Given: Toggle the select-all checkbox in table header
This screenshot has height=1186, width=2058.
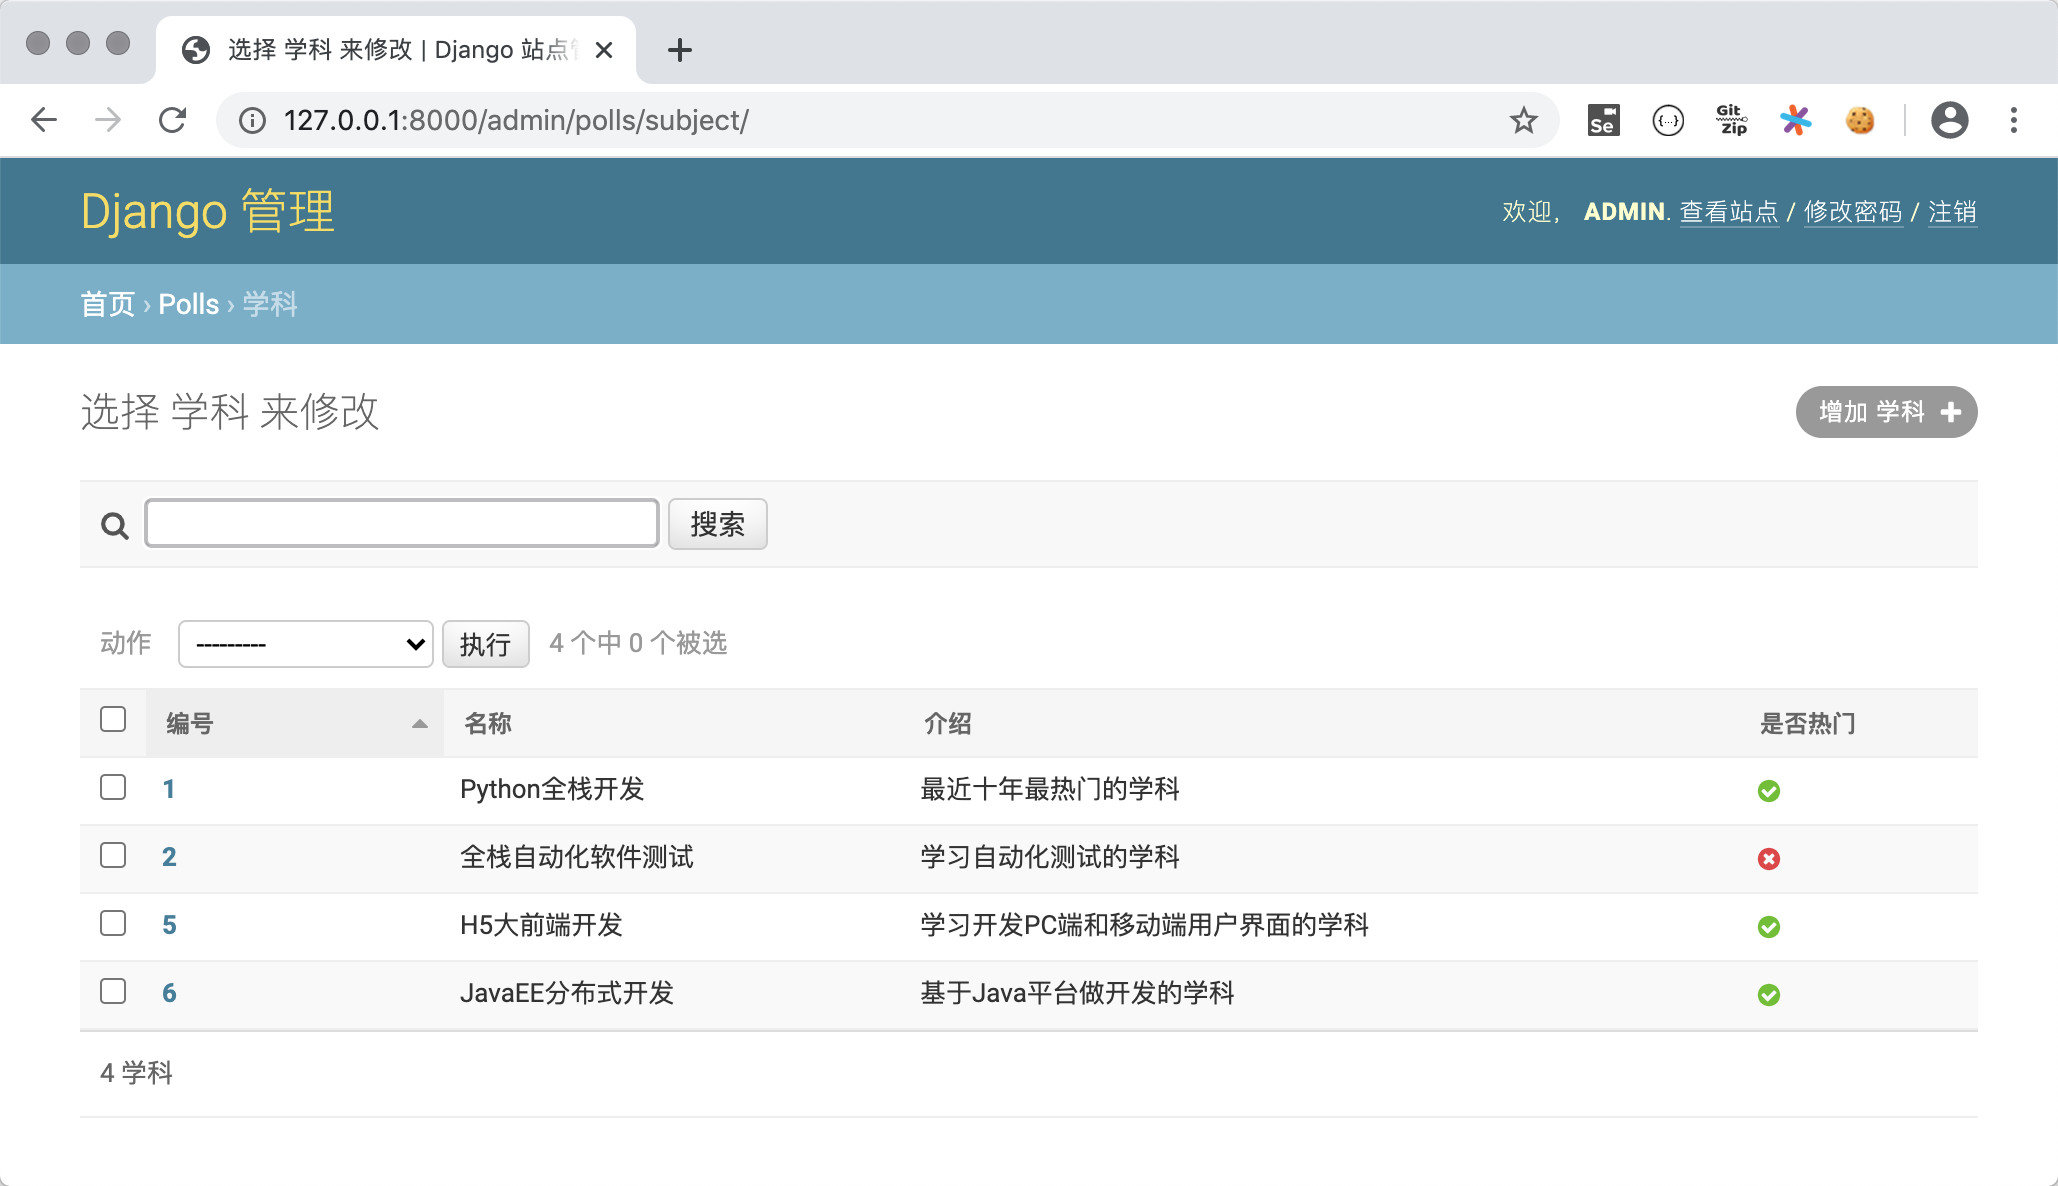Looking at the screenshot, I should tap(113, 720).
